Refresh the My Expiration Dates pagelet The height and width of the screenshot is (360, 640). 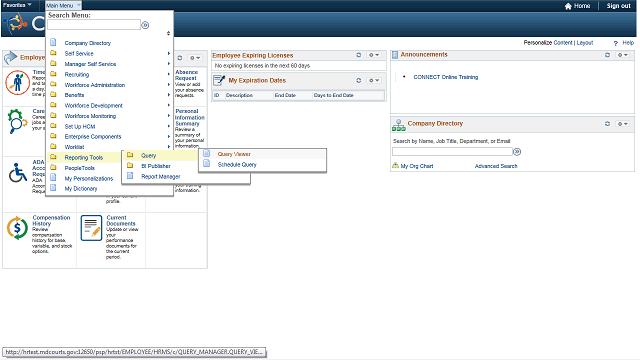point(358,80)
